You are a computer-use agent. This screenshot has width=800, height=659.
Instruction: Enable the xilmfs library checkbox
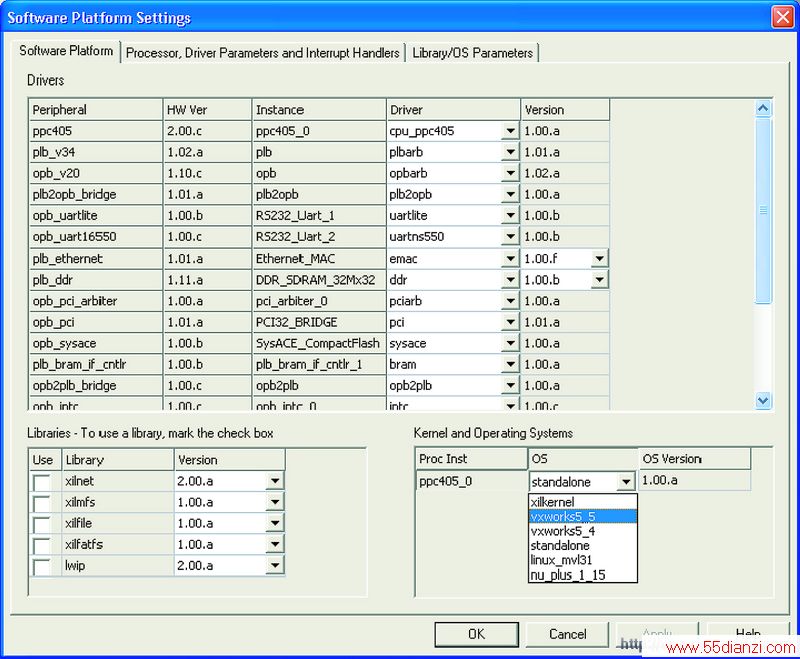[x=41, y=503]
